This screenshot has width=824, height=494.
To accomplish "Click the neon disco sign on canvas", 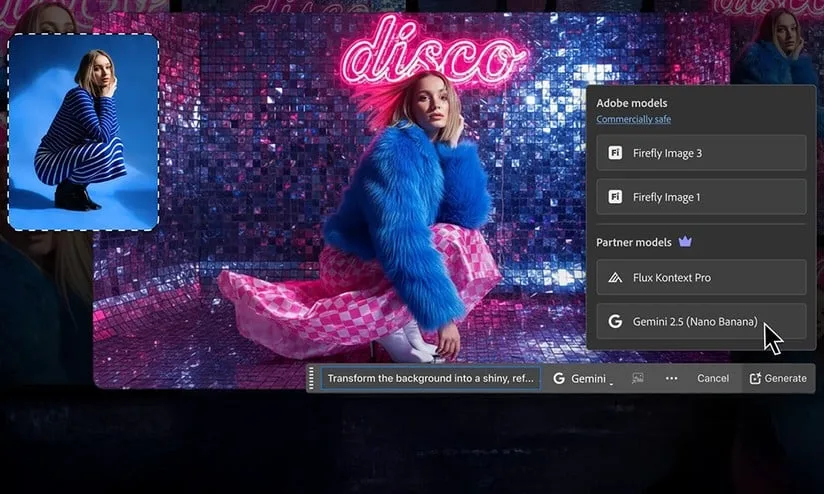I will [x=432, y=50].
